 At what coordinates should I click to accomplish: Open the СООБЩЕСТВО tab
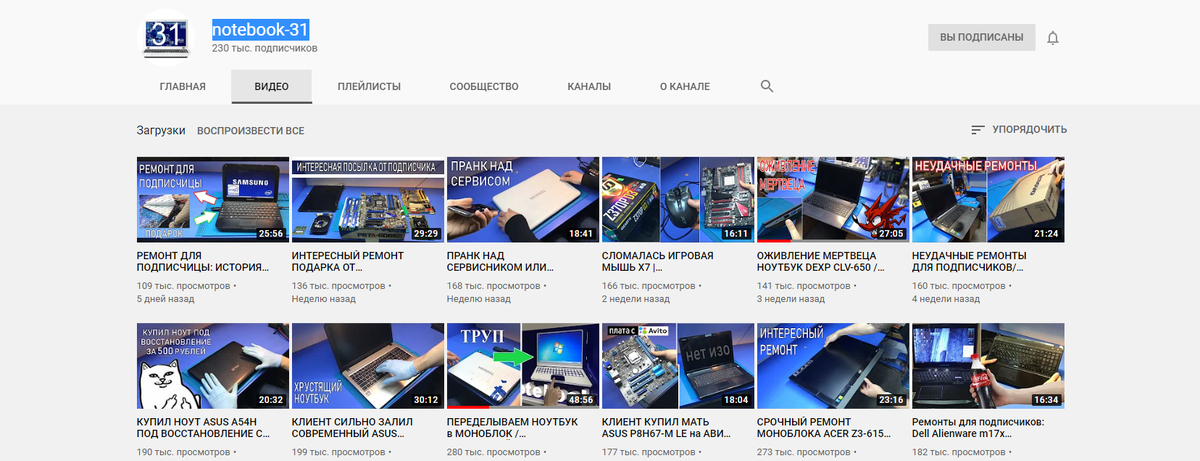tap(484, 87)
